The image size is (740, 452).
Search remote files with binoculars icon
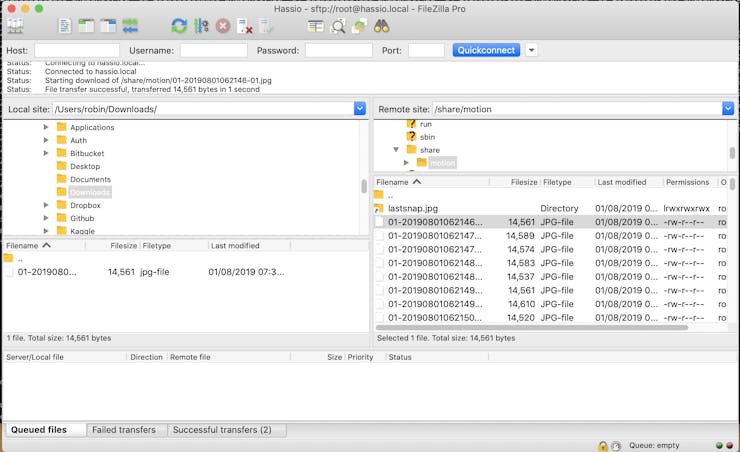pos(381,26)
